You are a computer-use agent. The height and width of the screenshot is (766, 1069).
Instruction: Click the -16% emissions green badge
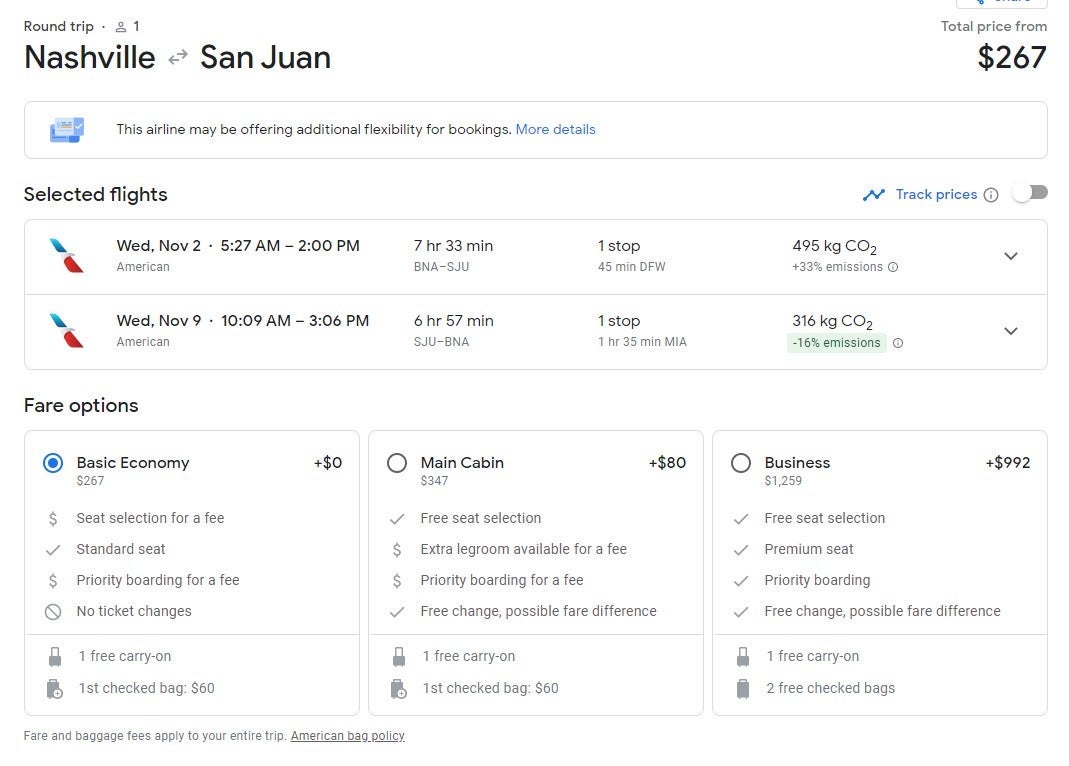[836, 343]
